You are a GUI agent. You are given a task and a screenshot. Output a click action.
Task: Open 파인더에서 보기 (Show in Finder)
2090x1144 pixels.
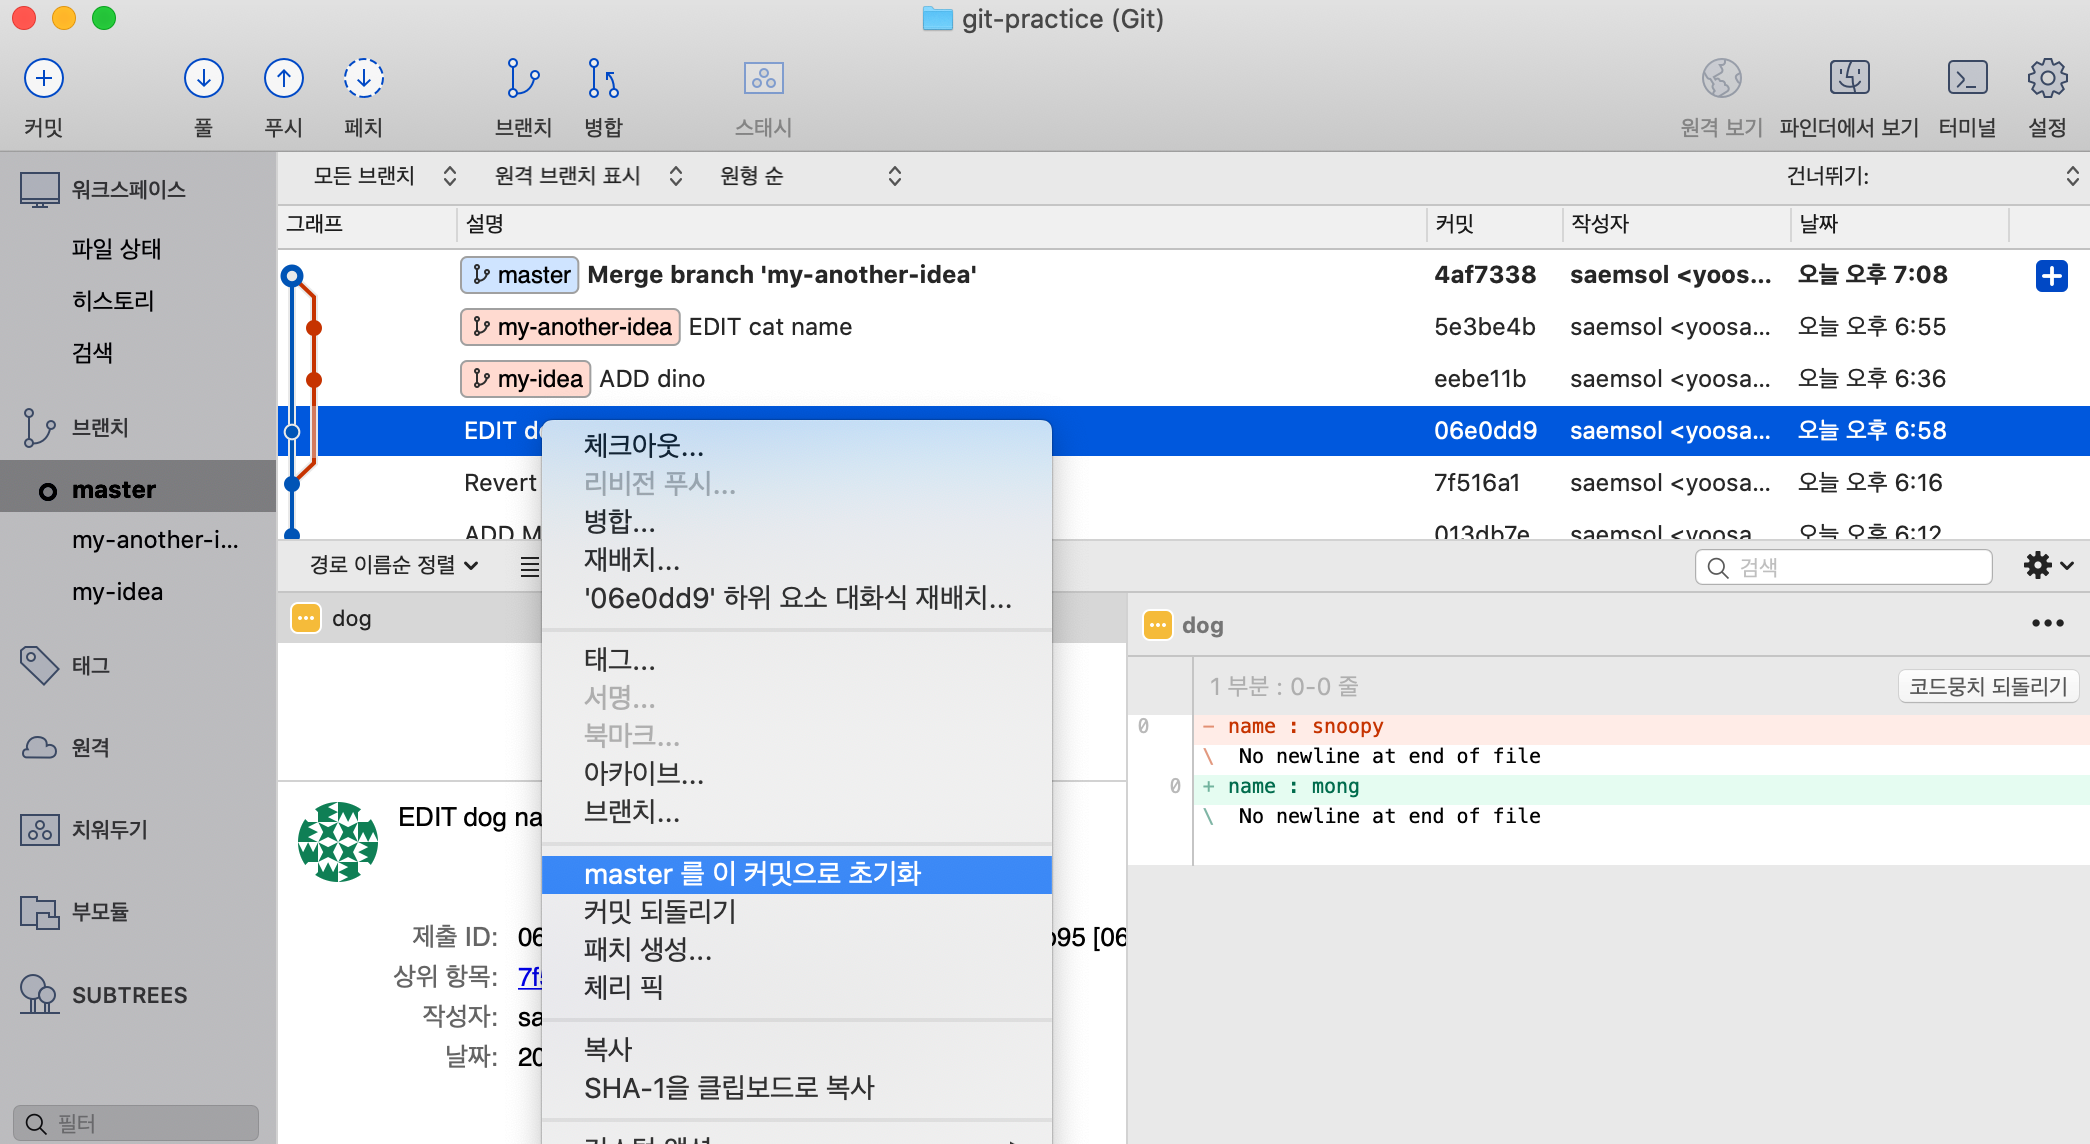(1849, 79)
